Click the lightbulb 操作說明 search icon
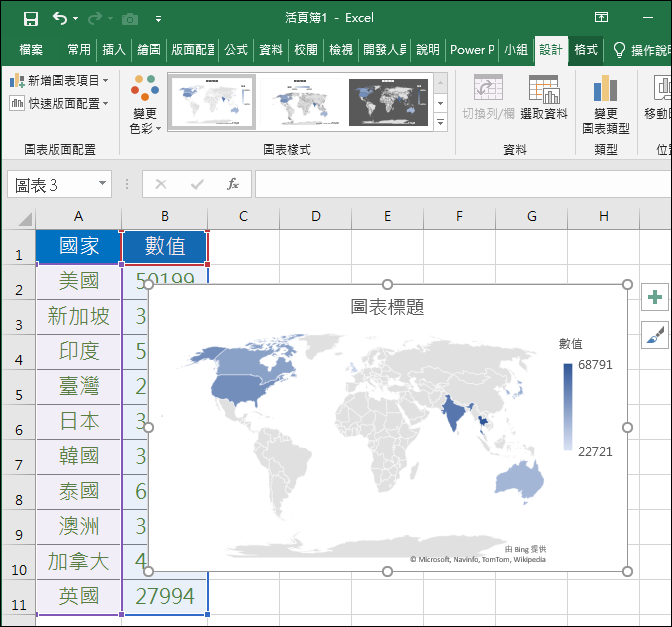672x627 pixels. click(x=619, y=50)
